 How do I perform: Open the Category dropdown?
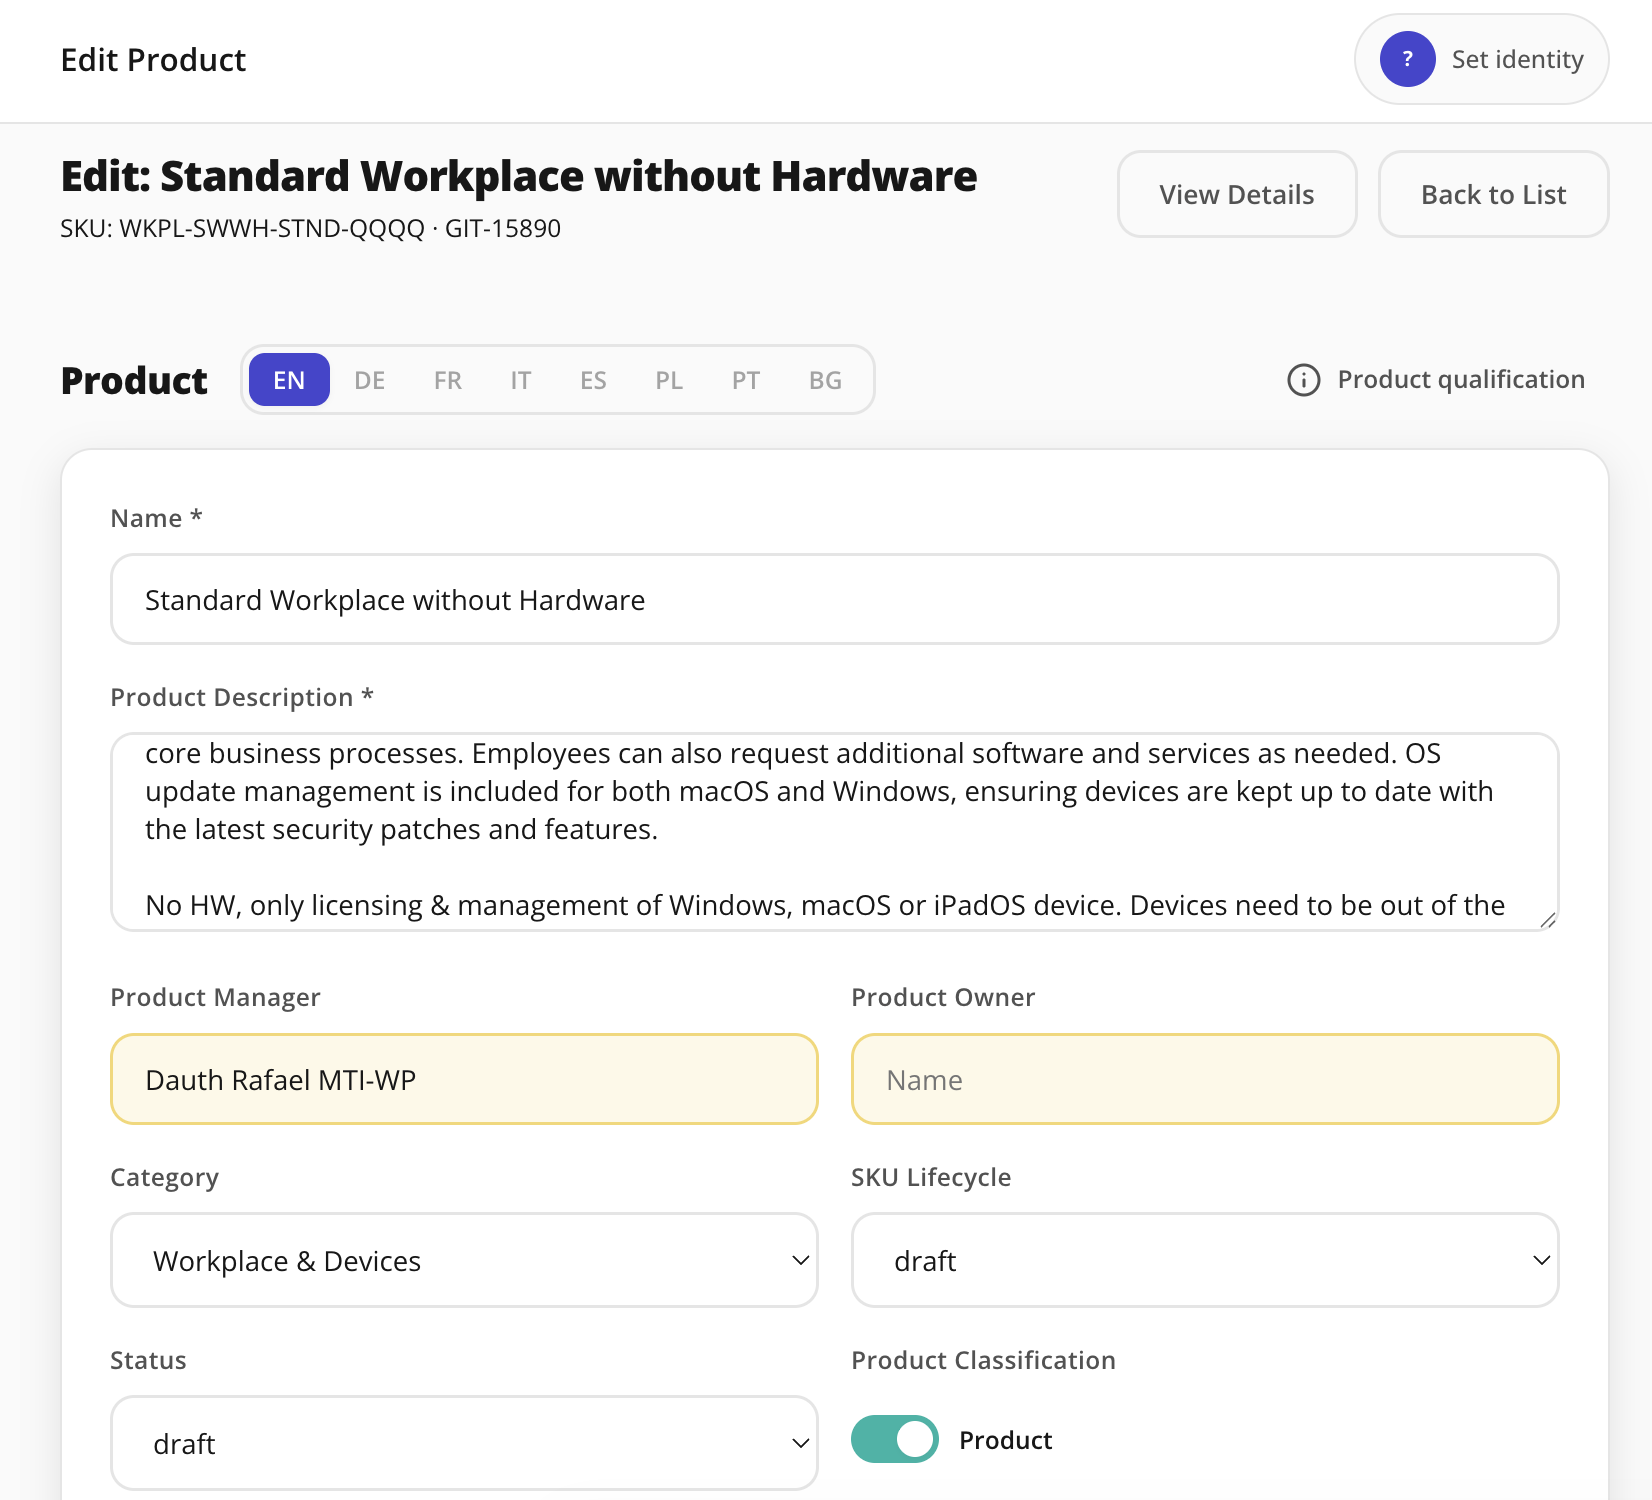click(x=464, y=1260)
